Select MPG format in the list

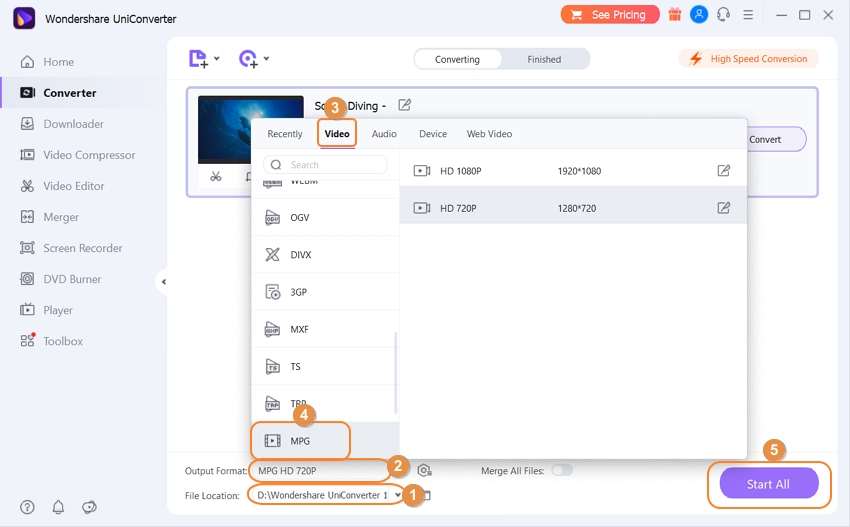click(x=325, y=441)
